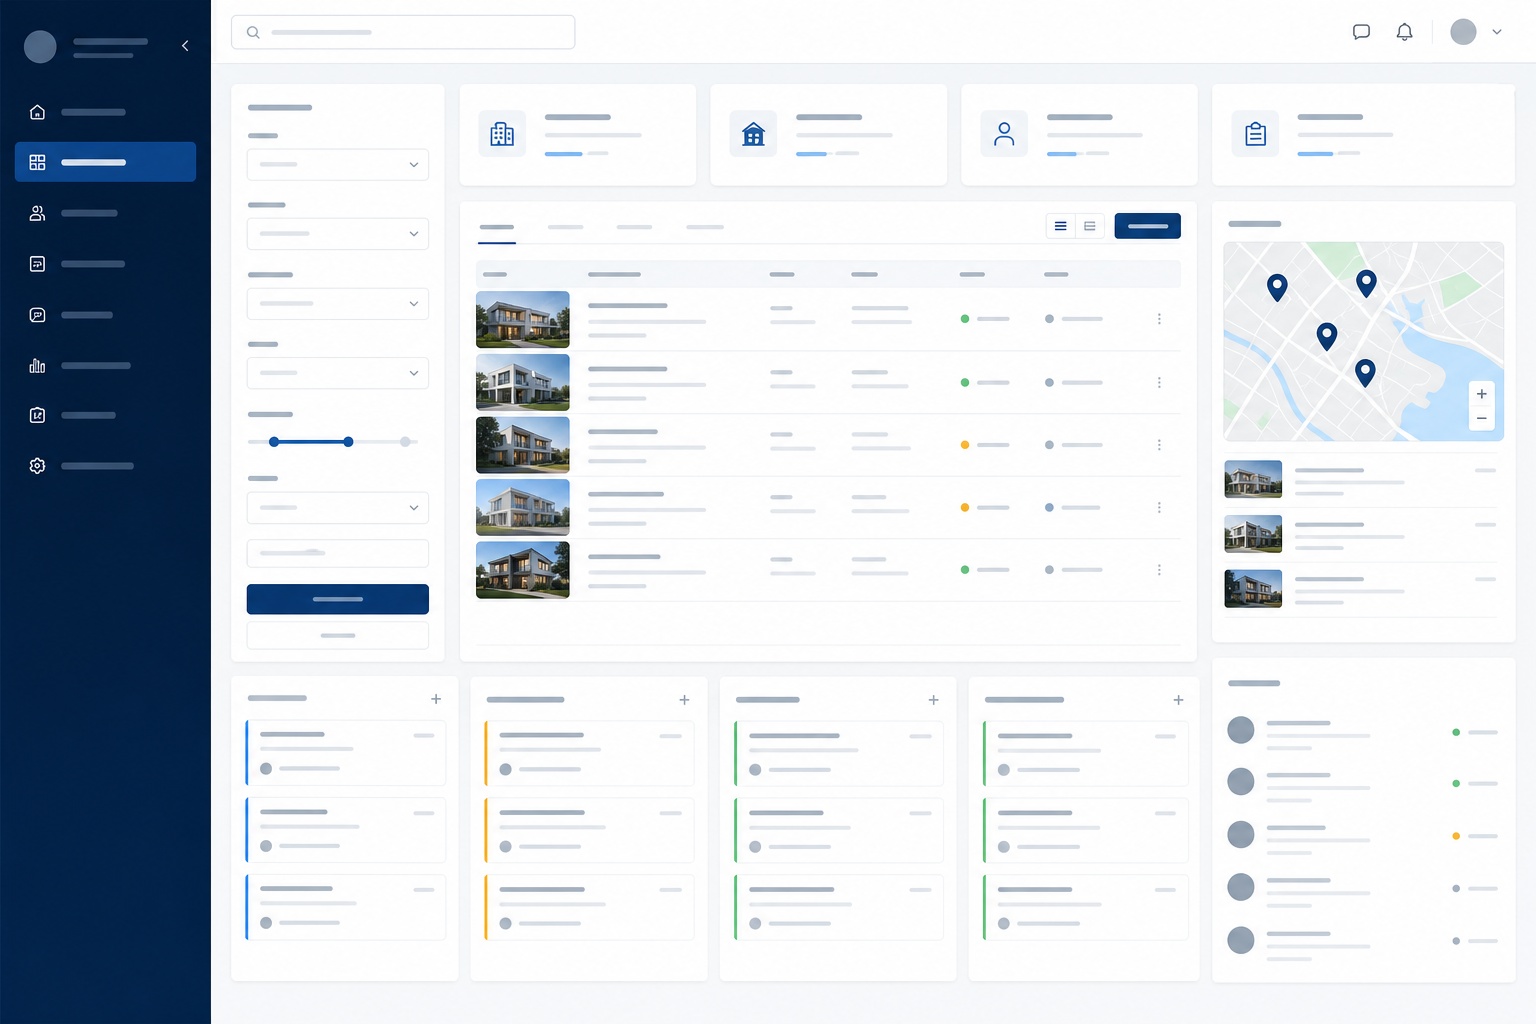Open the user account chevron in top bar
The image size is (1536, 1024).
coord(1497,32)
